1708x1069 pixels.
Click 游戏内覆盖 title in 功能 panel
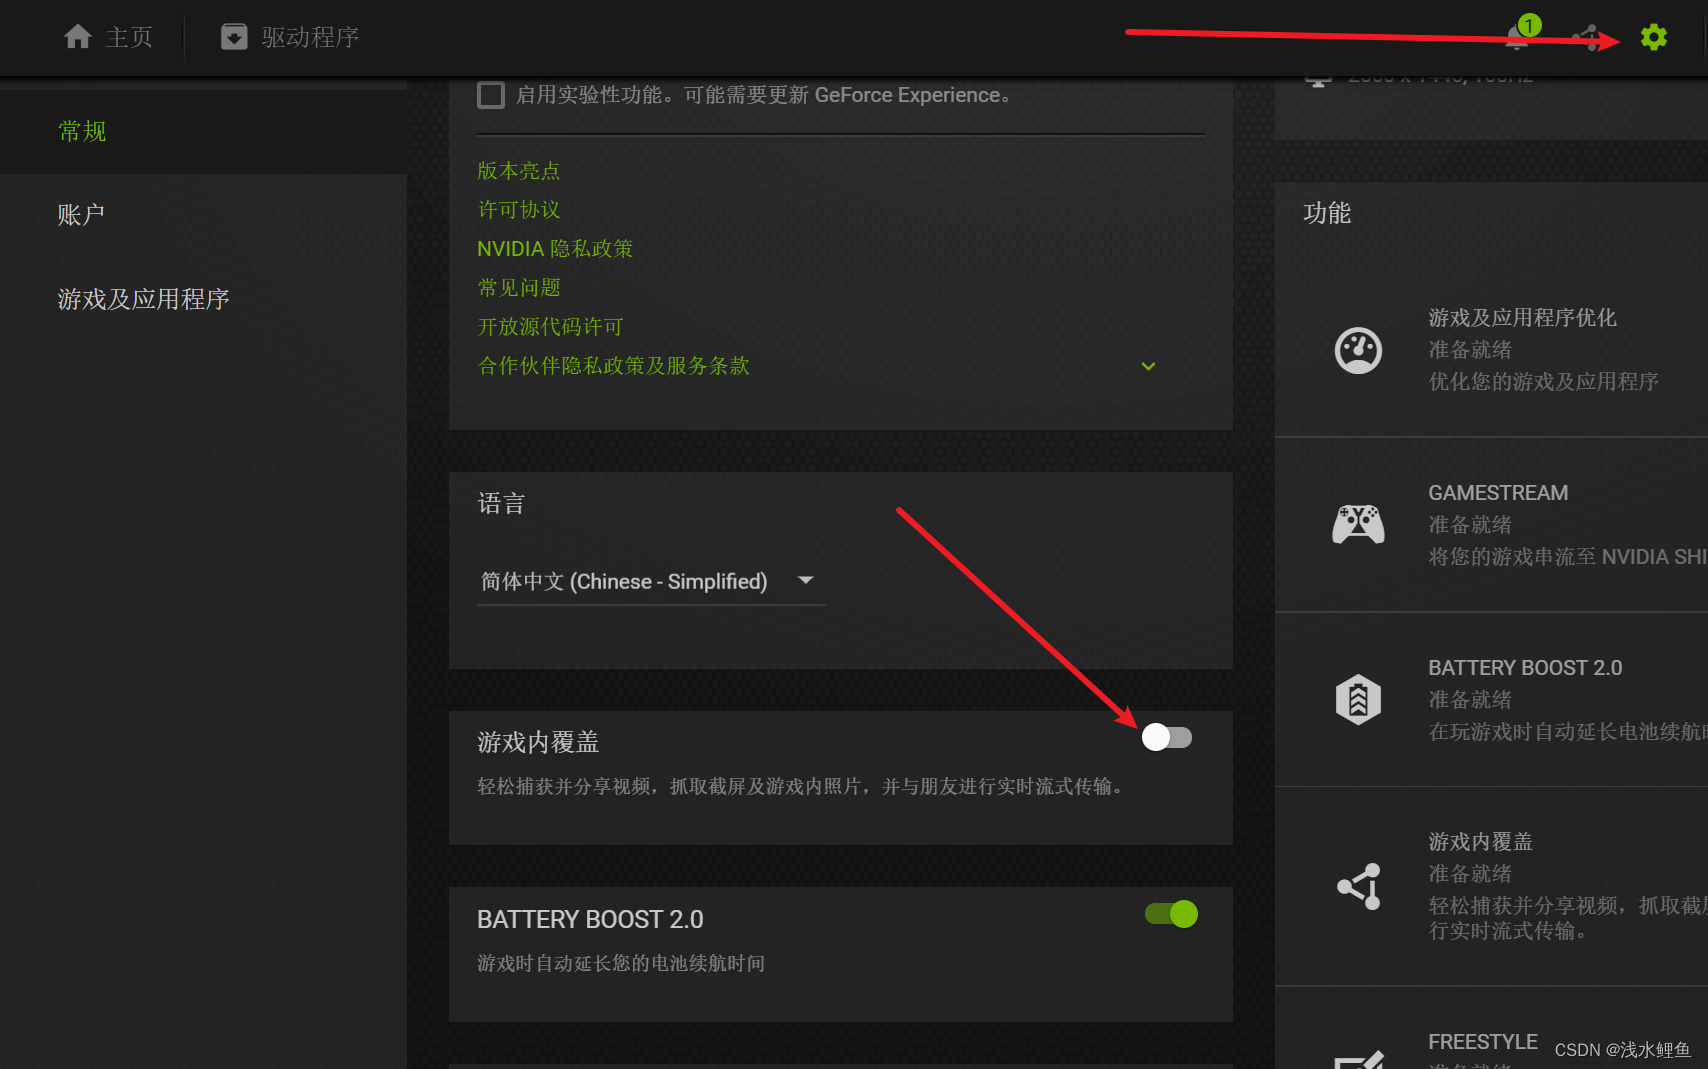[x=1480, y=842]
